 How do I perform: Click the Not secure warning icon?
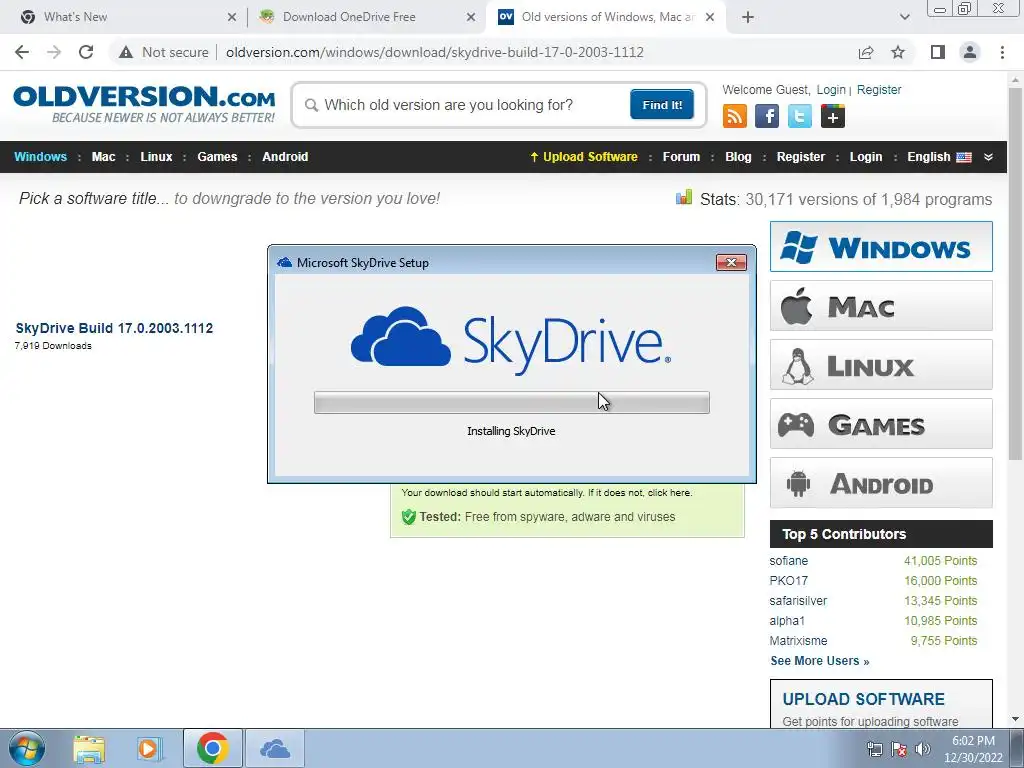(x=126, y=52)
